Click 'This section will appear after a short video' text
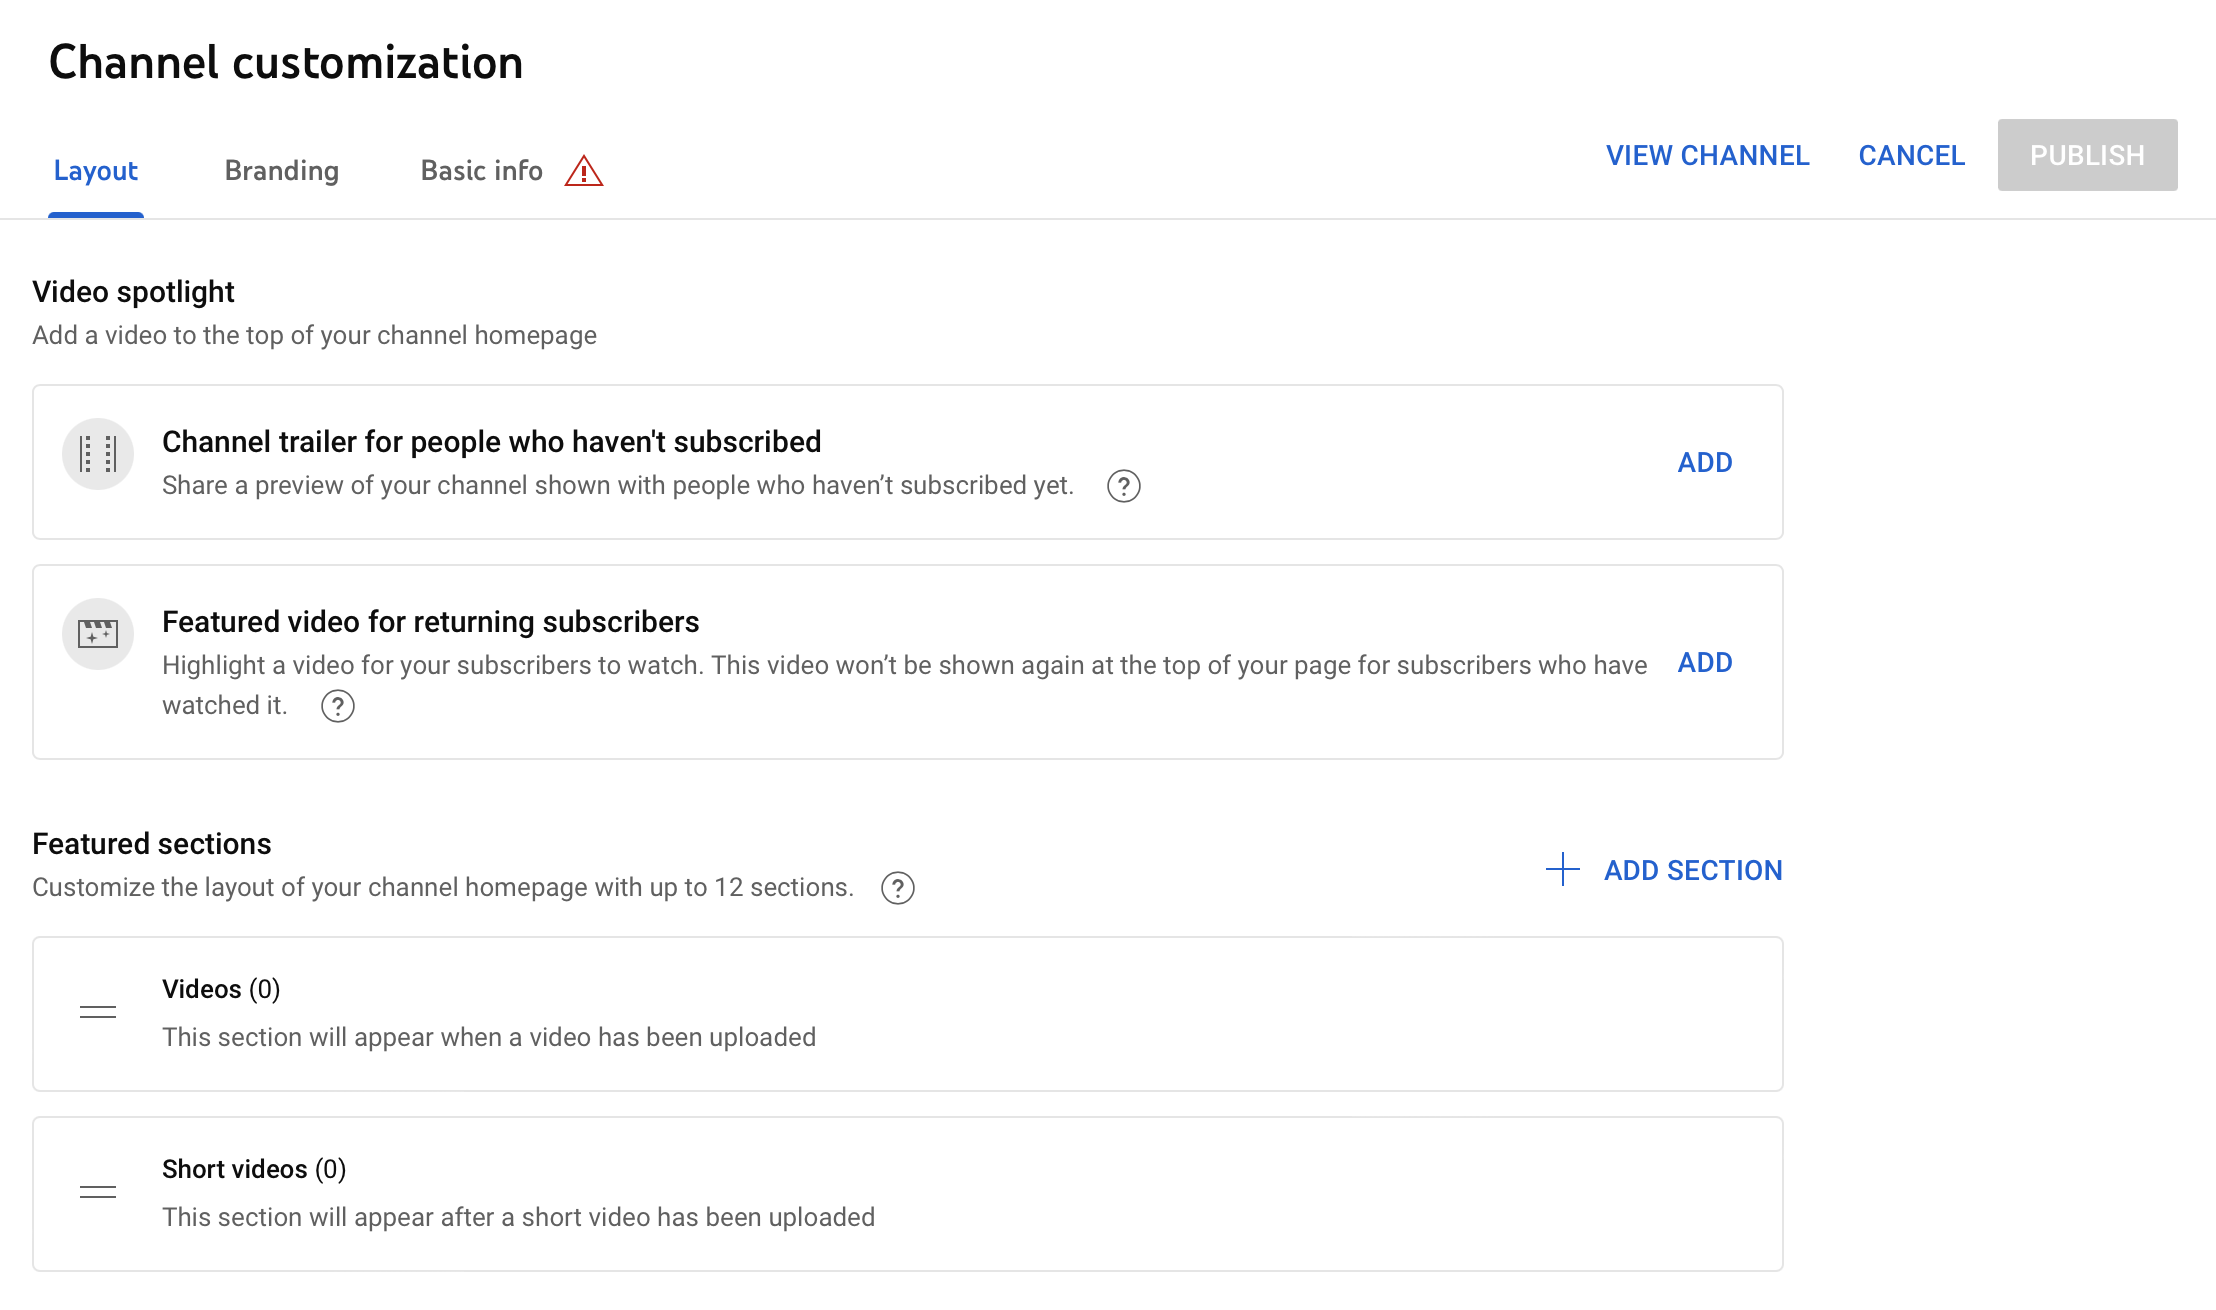 (518, 1217)
